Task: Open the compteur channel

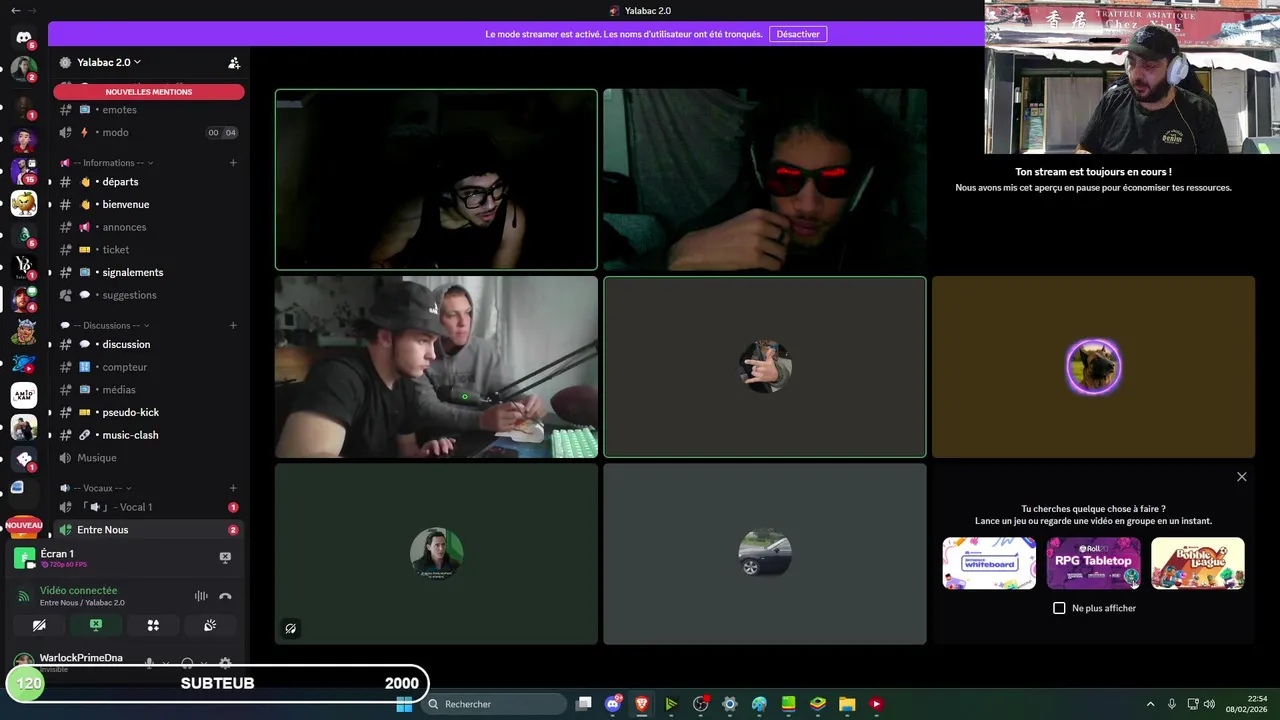Action: click(x=149, y=367)
